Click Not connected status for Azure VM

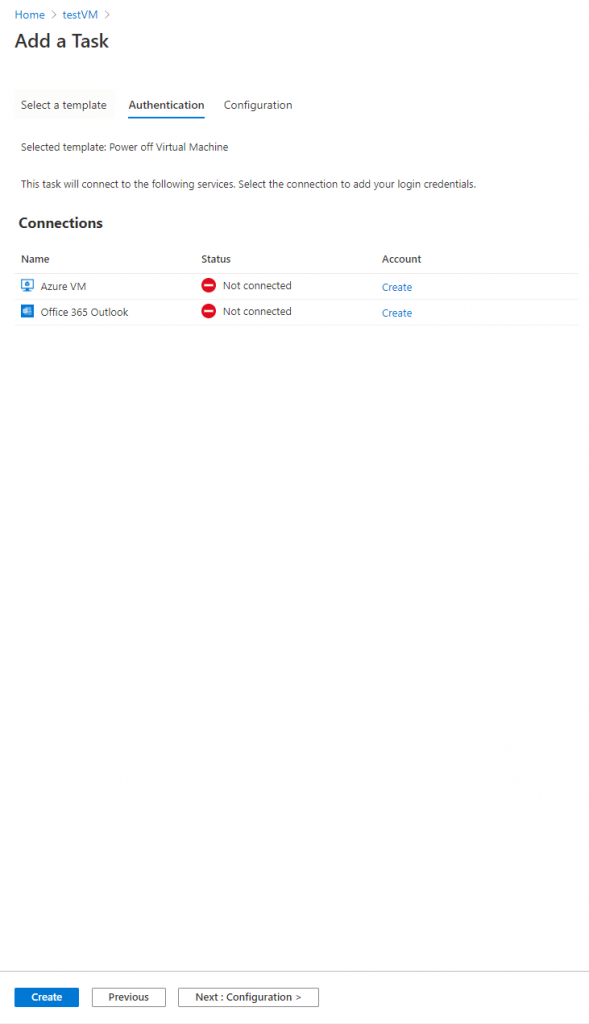257,285
